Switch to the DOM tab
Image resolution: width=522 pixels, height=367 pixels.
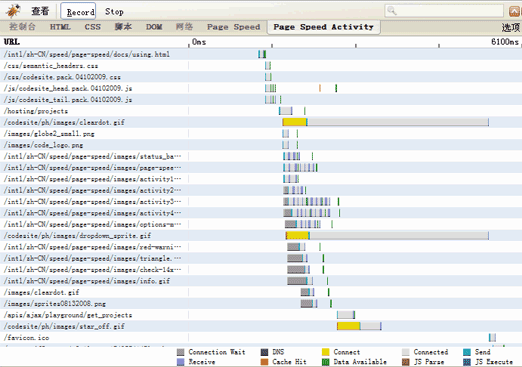(x=154, y=27)
